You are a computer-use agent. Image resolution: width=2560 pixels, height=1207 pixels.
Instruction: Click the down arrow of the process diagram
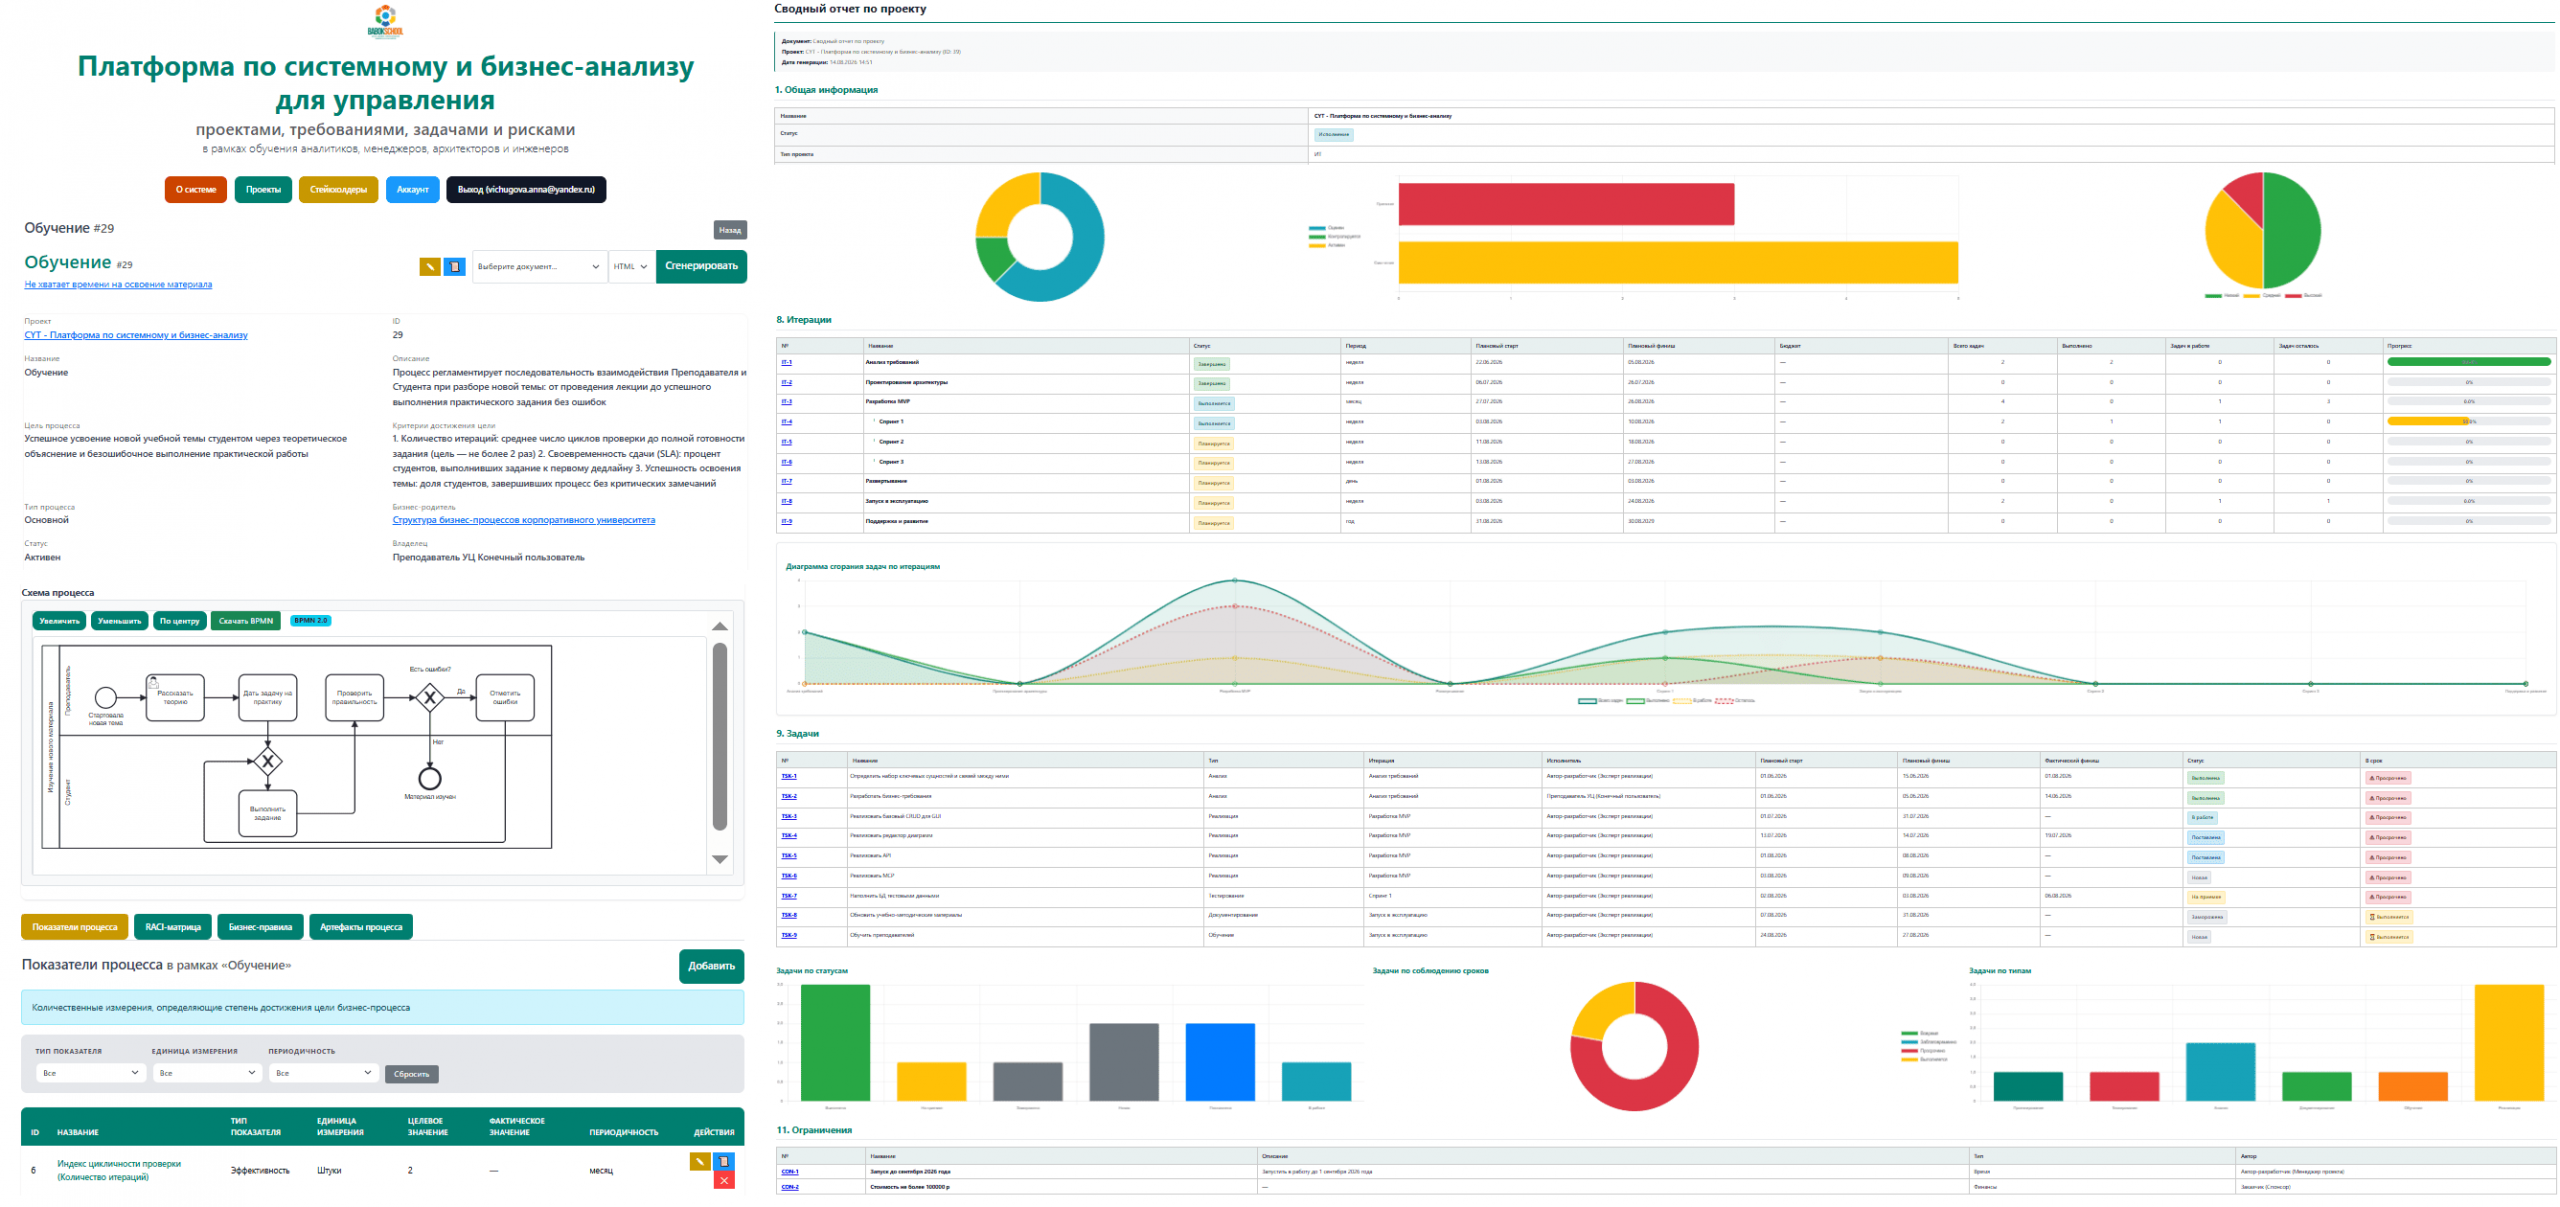pyautogui.click(x=719, y=859)
